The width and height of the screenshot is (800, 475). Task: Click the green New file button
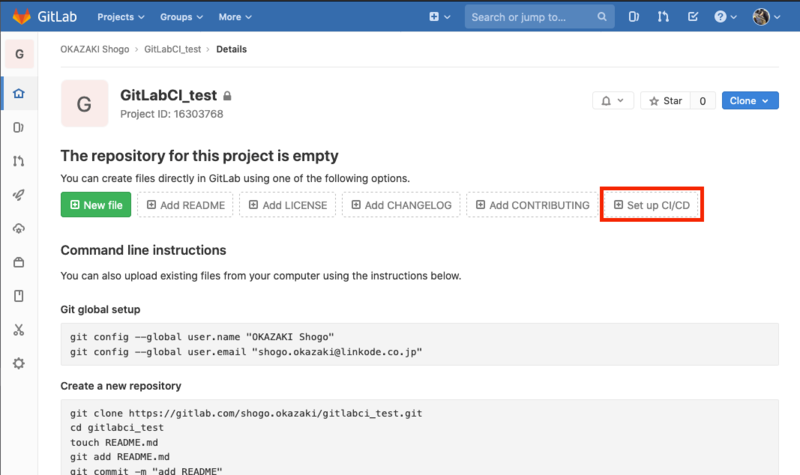(96, 205)
